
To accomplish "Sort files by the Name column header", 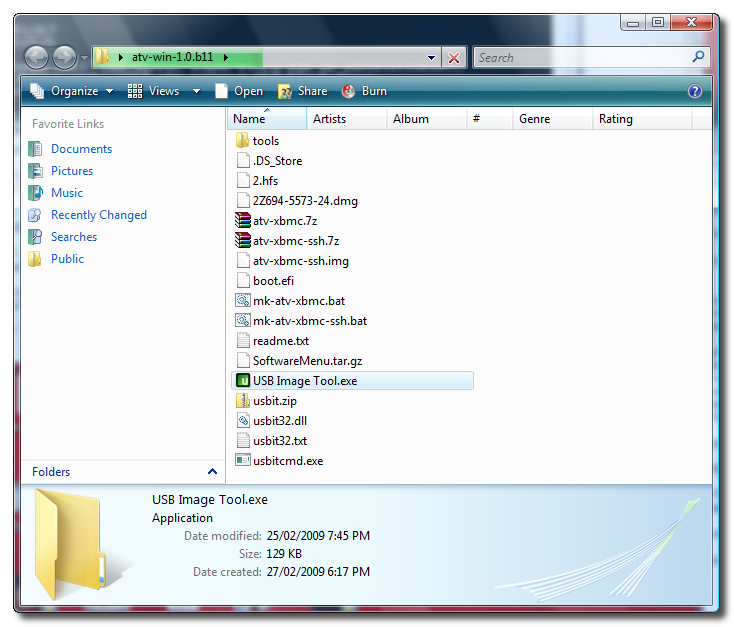I will pyautogui.click(x=265, y=119).
